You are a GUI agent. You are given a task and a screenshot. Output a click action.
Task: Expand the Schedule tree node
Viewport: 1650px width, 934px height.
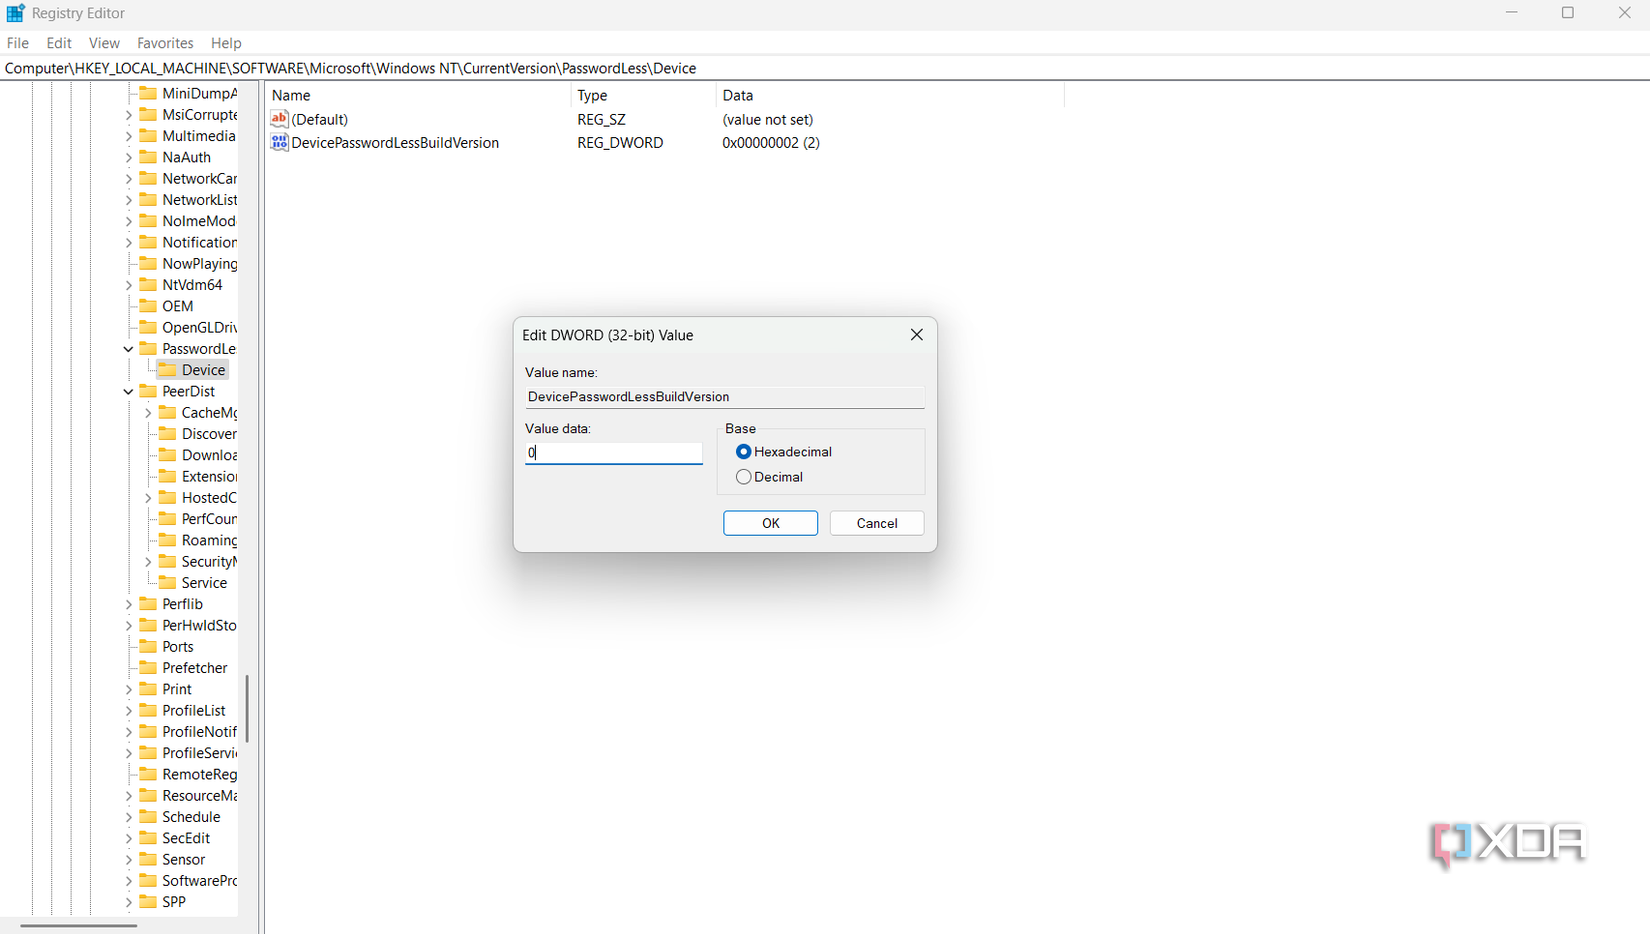128,817
